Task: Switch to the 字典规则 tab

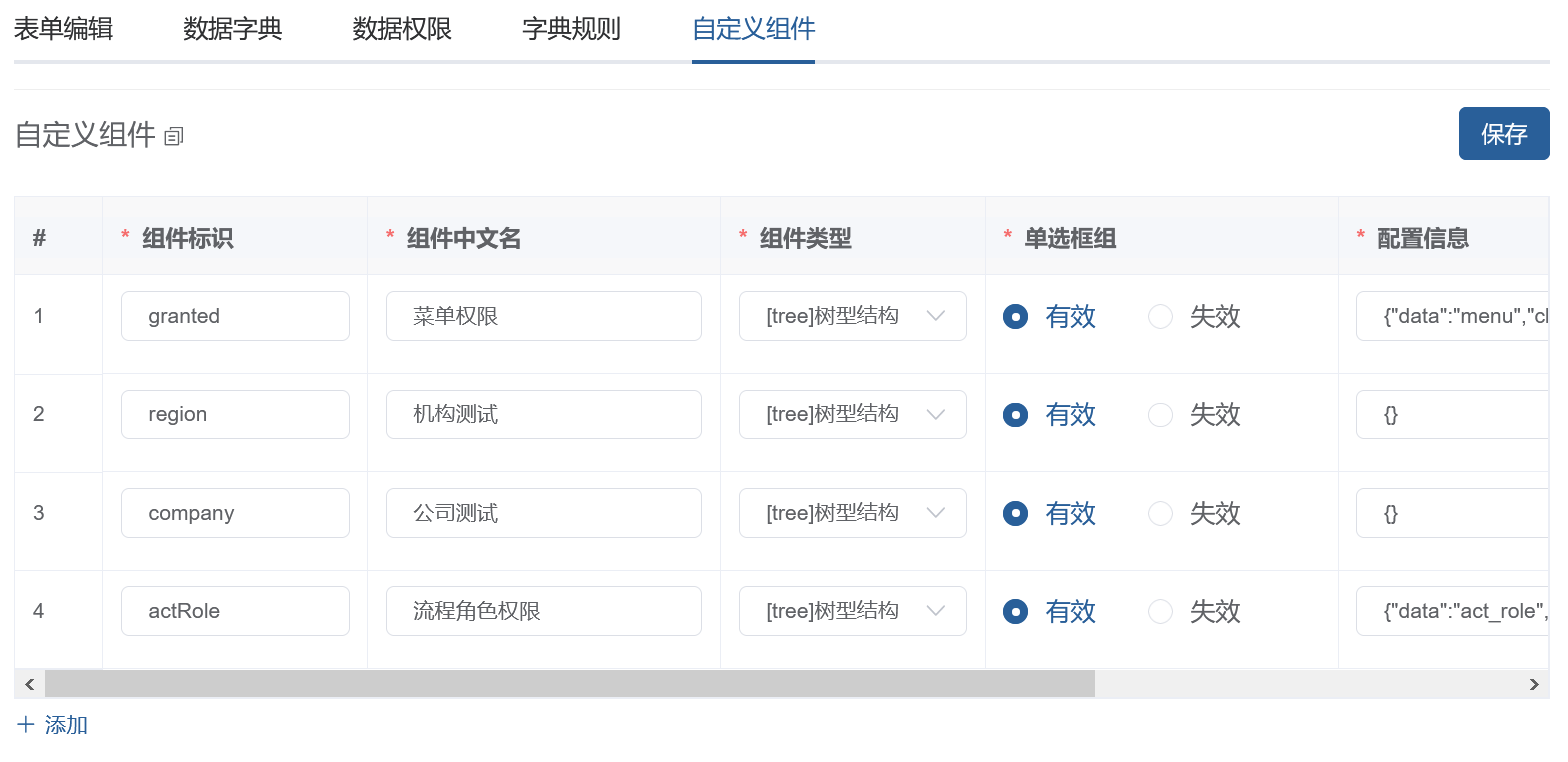Action: [571, 29]
